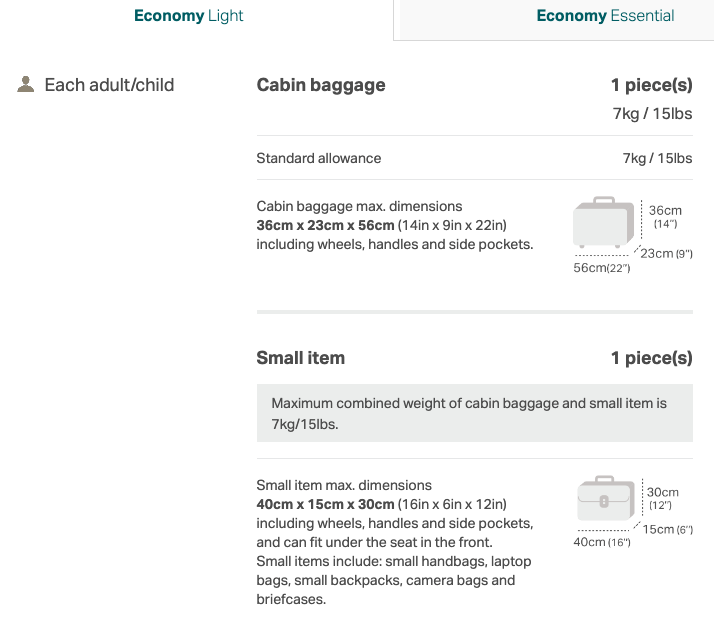Click the adult/child person icon

pos(26,85)
